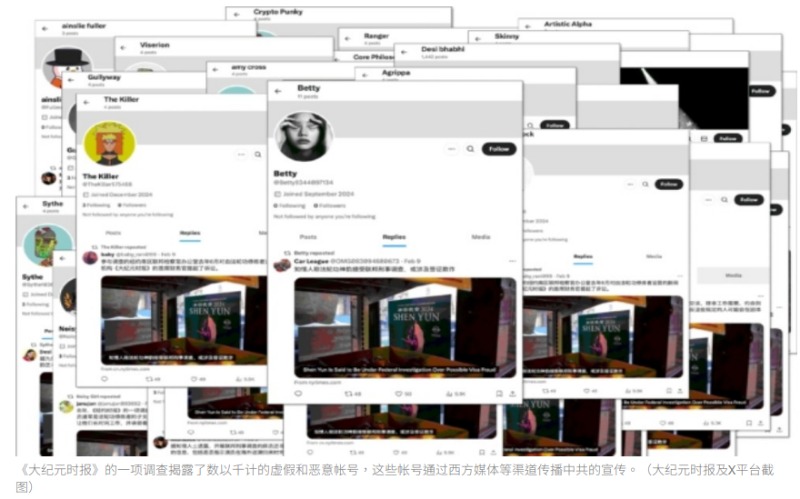The image size is (800, 499).
Task: Open more options circle on Betty's profile
Action: pyautogui.click(x=451, y=149)
